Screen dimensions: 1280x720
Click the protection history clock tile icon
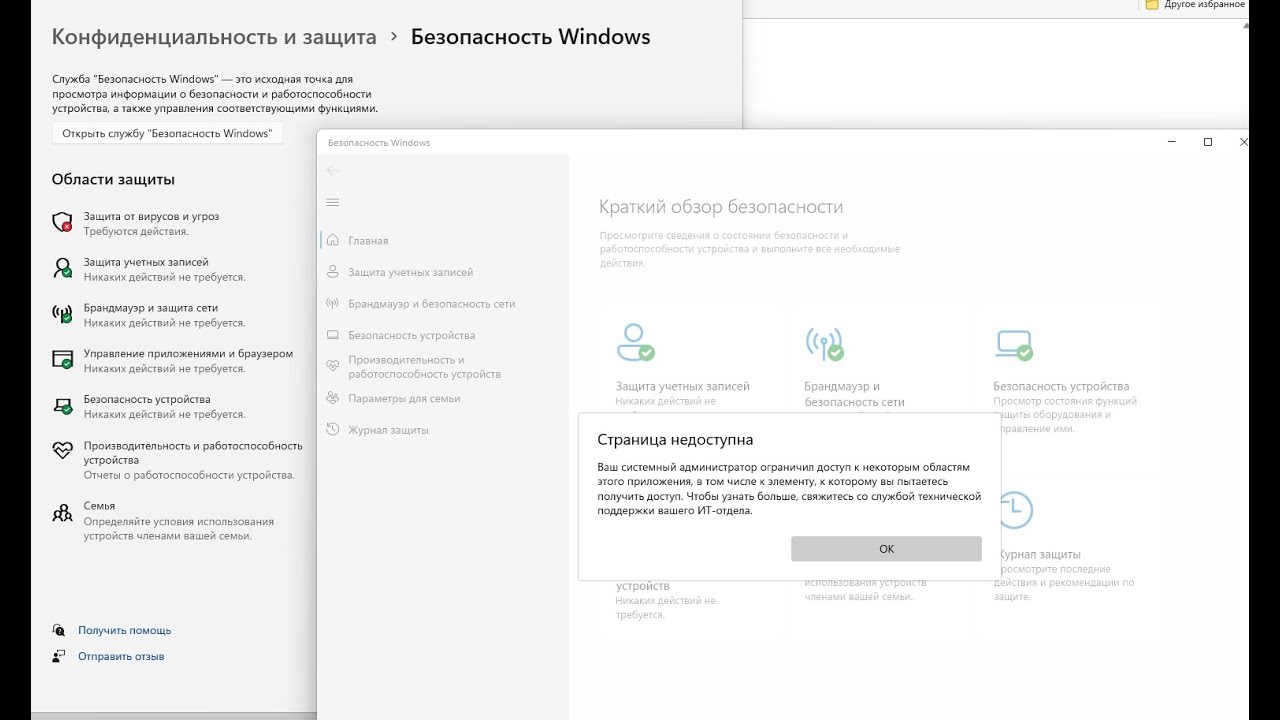click(1014, 510)
